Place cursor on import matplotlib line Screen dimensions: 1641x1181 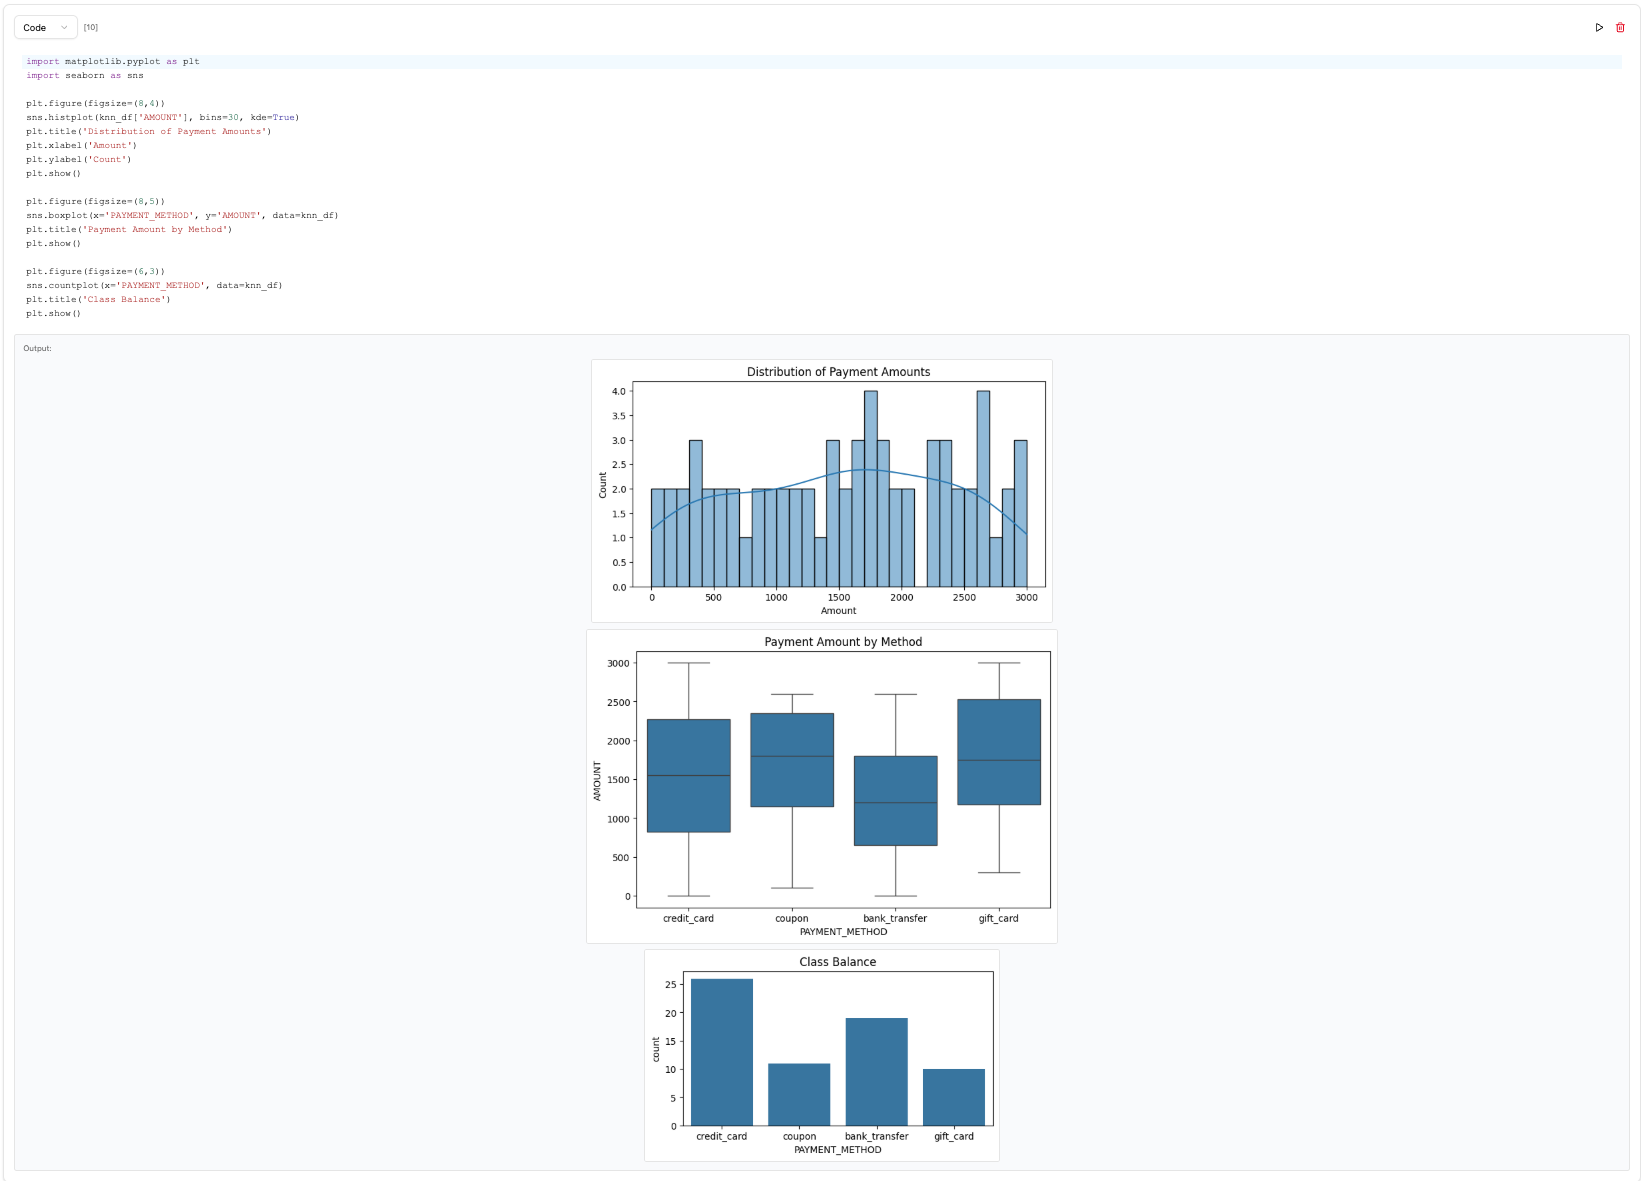click(x=113, y=62)
